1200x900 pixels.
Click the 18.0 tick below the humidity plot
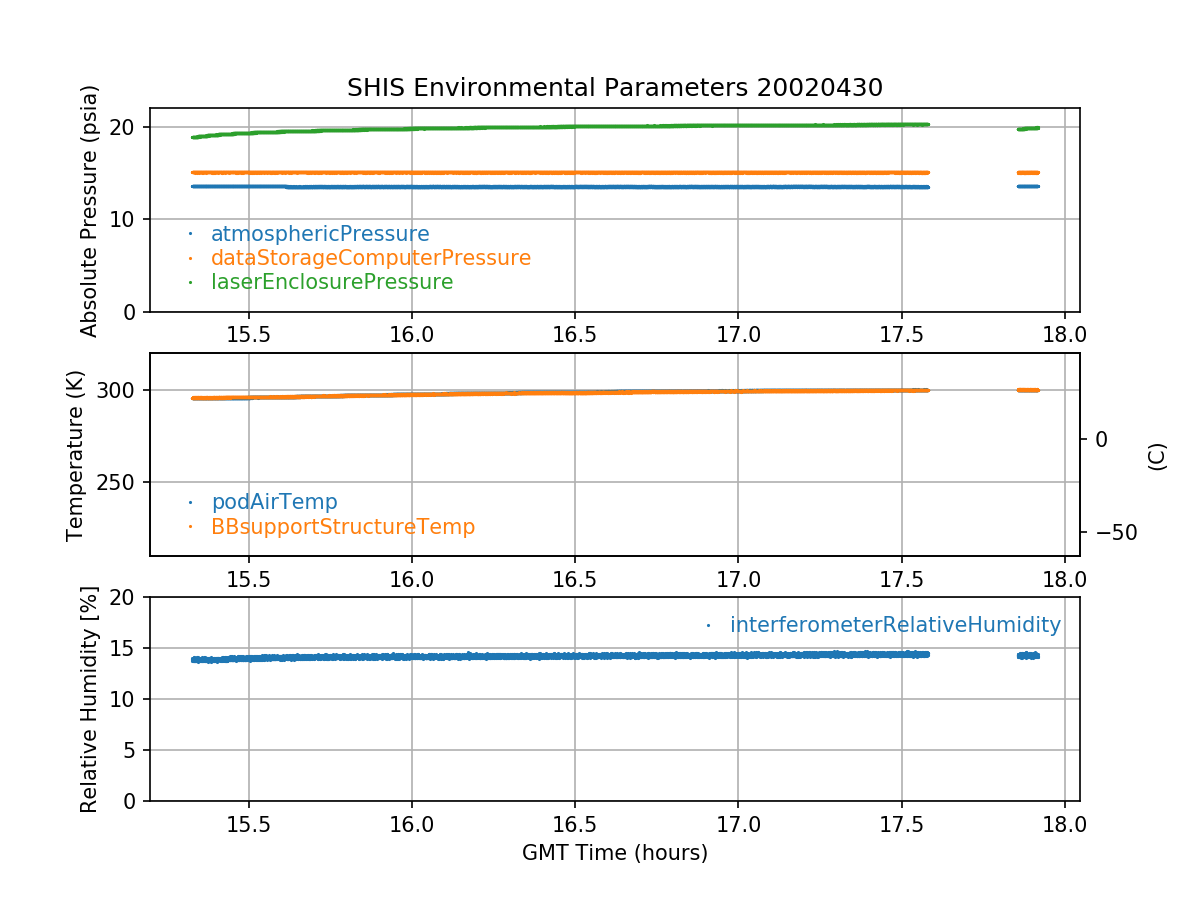(1064, 826)
